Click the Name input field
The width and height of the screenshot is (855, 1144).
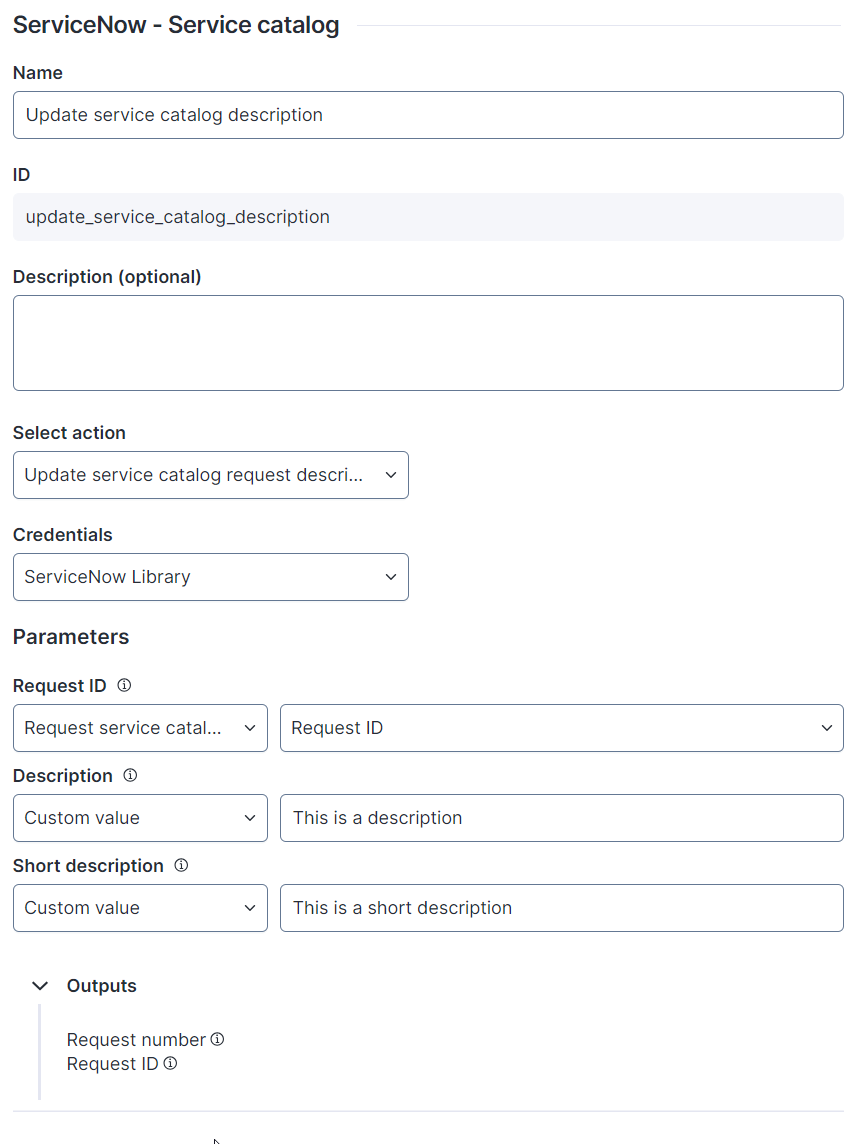click(428, 115)
